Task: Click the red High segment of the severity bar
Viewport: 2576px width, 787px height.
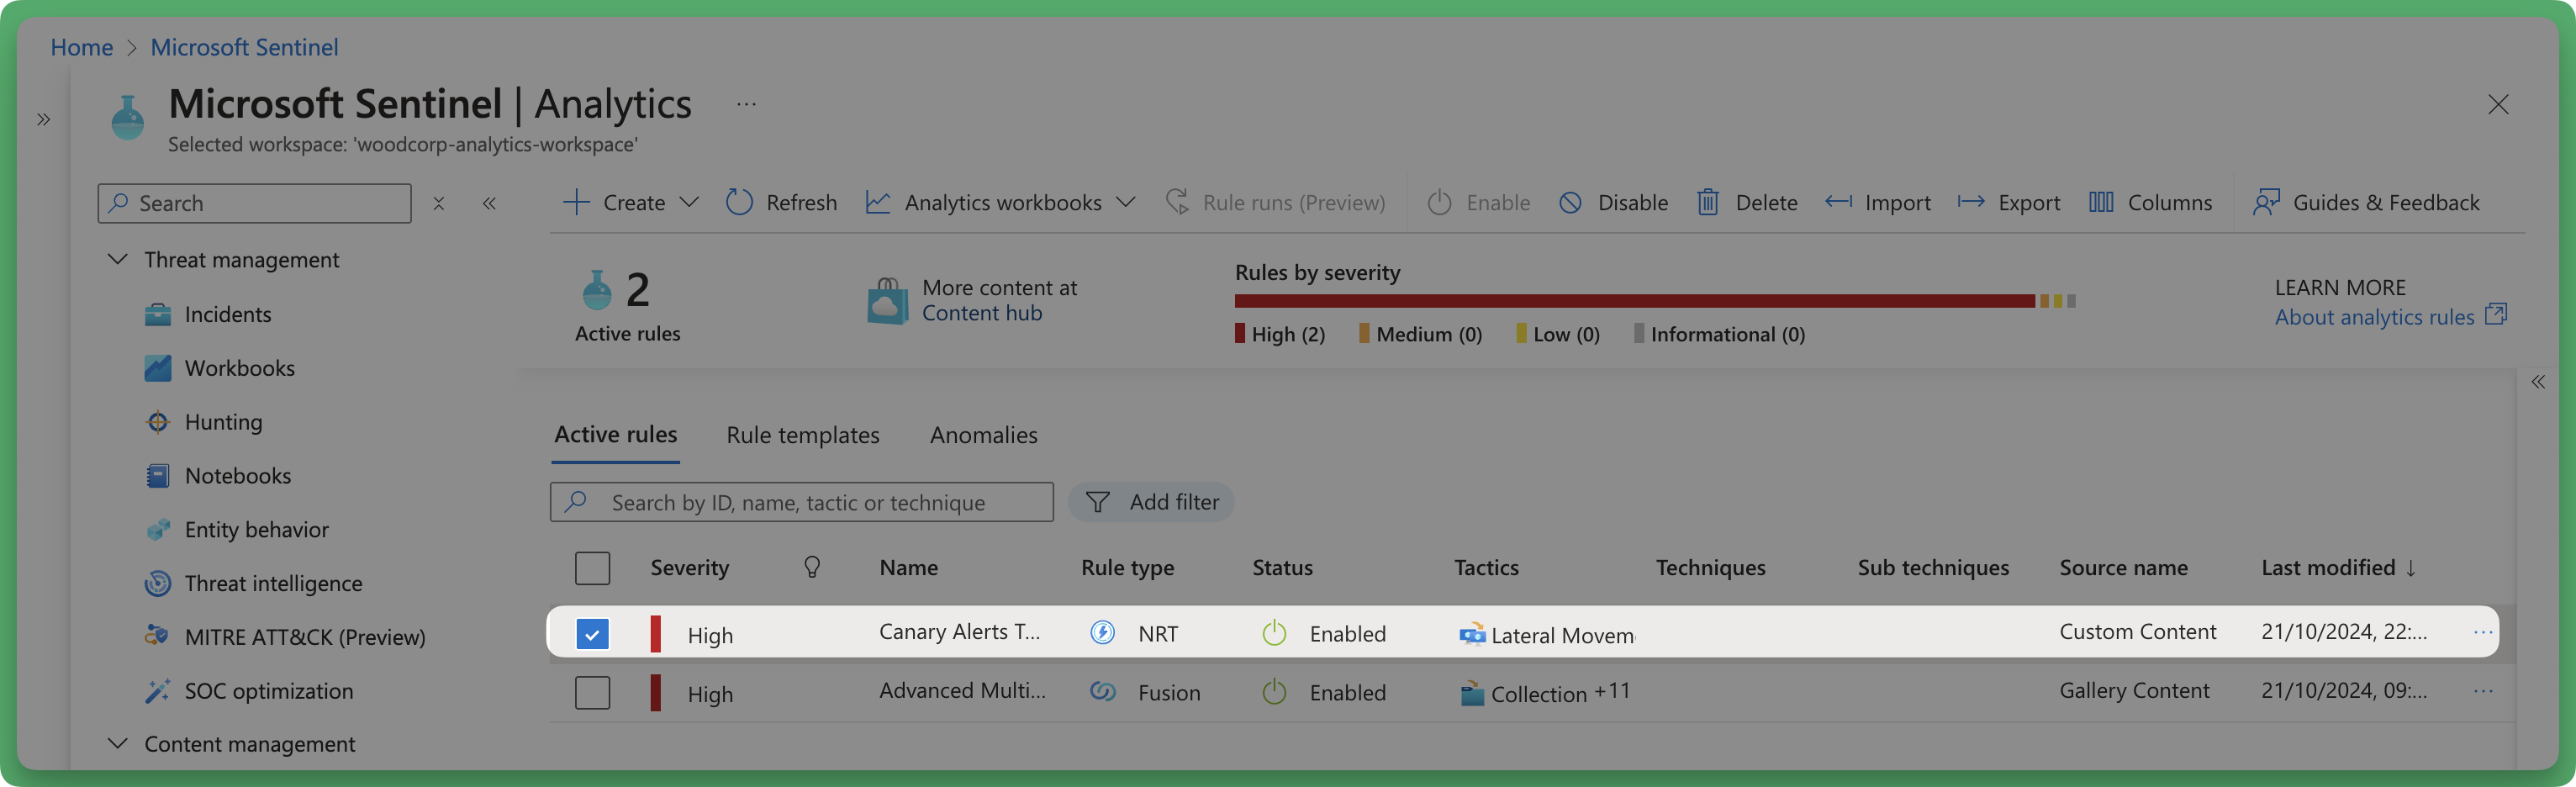Action: [1635, 301]
